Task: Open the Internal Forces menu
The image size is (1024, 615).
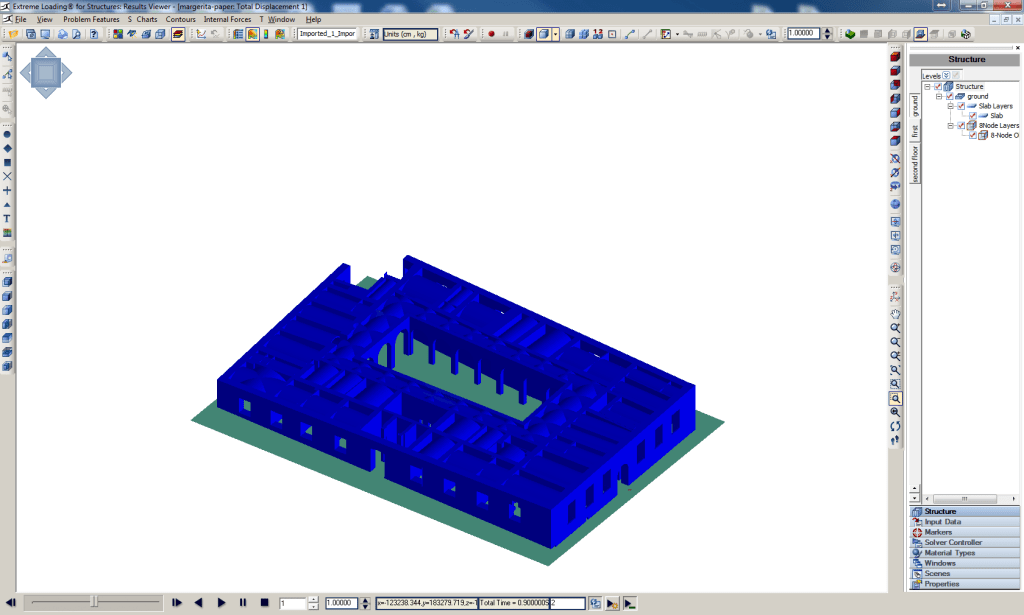Action: point(227,19)
